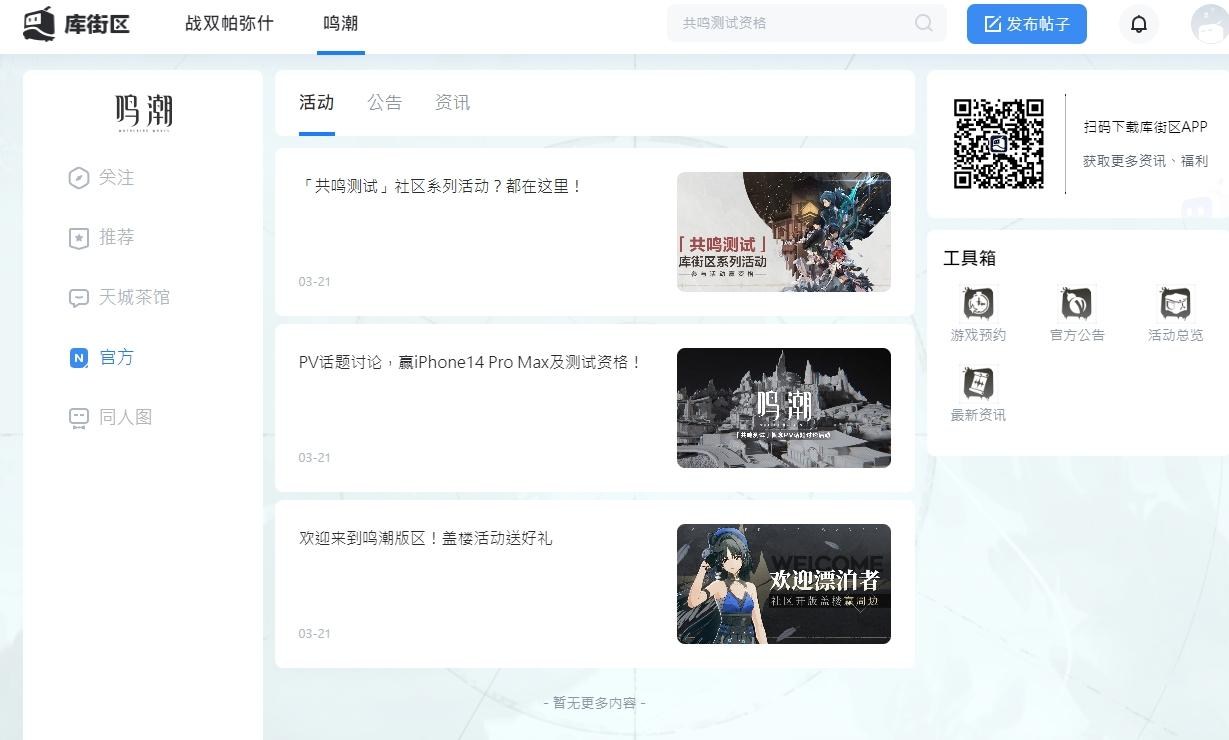Open 天城茶馆 section in sidebar

134,297
